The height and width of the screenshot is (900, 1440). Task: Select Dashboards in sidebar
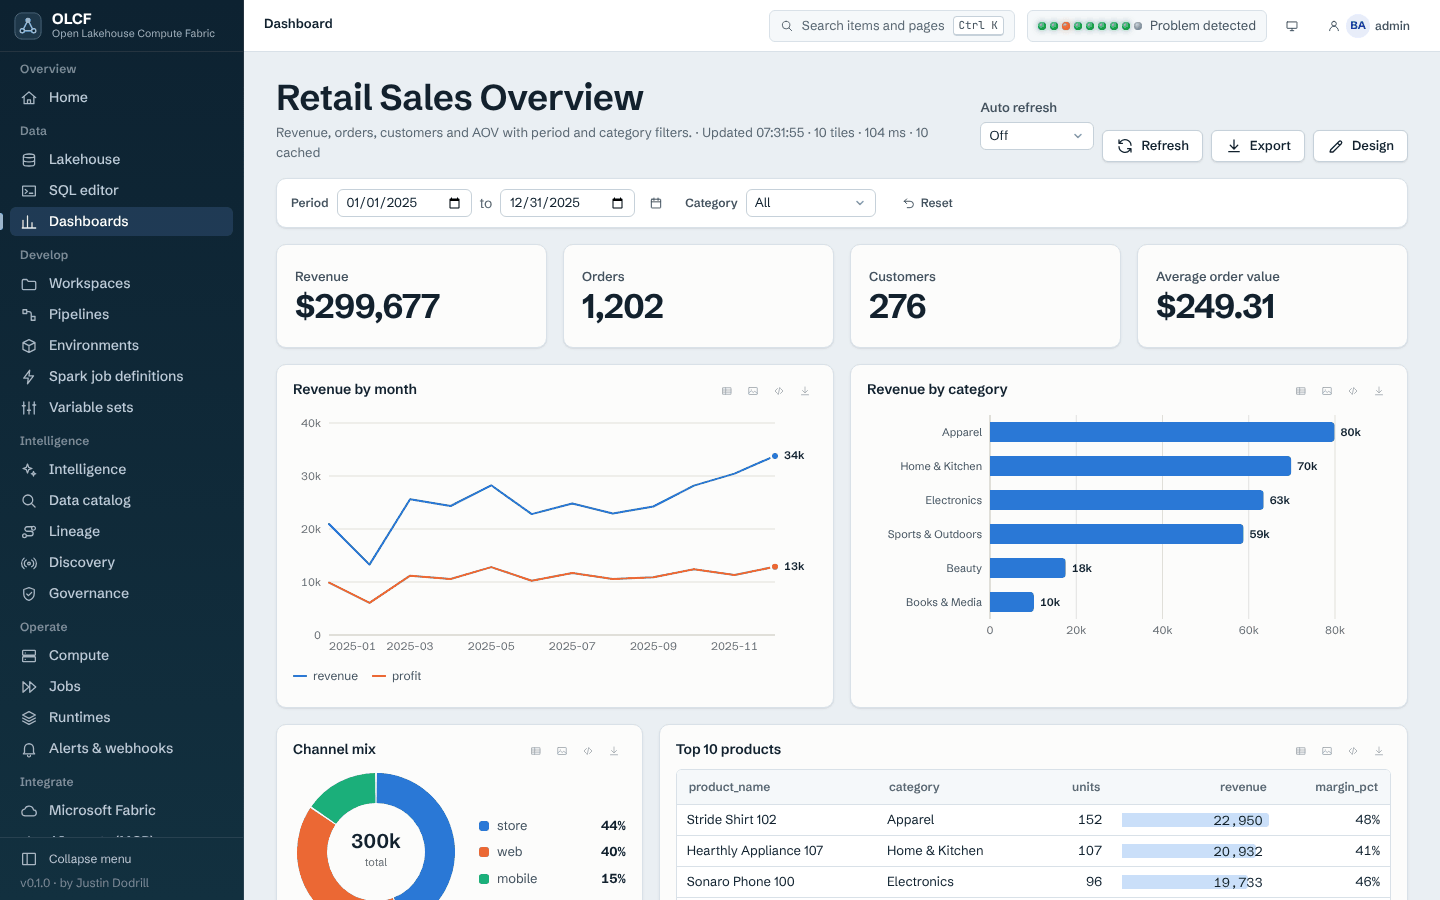[x=121, y=221]
